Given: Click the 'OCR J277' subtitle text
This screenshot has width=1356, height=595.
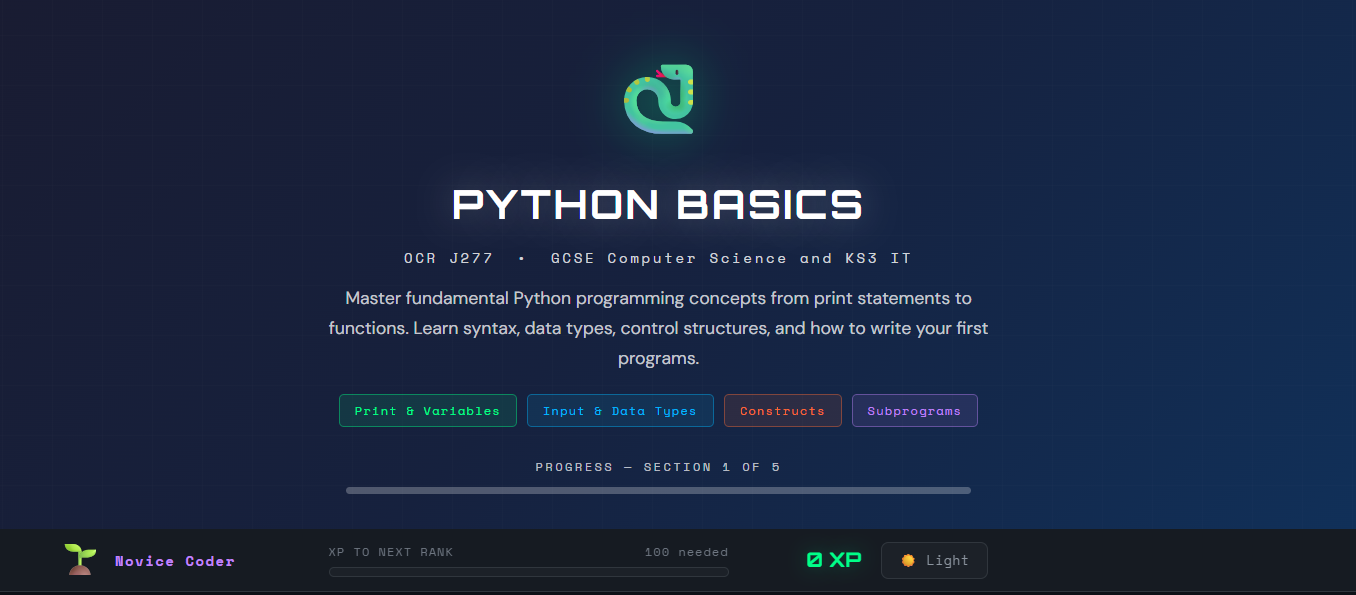Looking at the screenshot, I should pos(448,258).
